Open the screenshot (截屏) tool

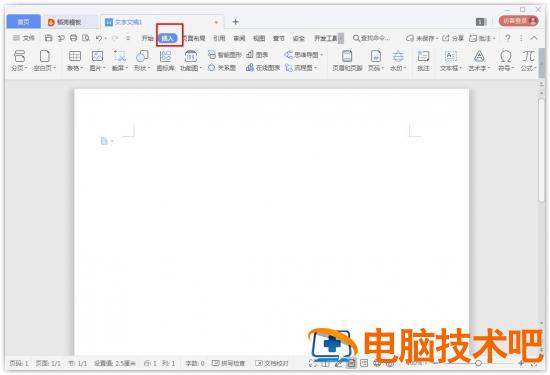[x=120, y=60]
